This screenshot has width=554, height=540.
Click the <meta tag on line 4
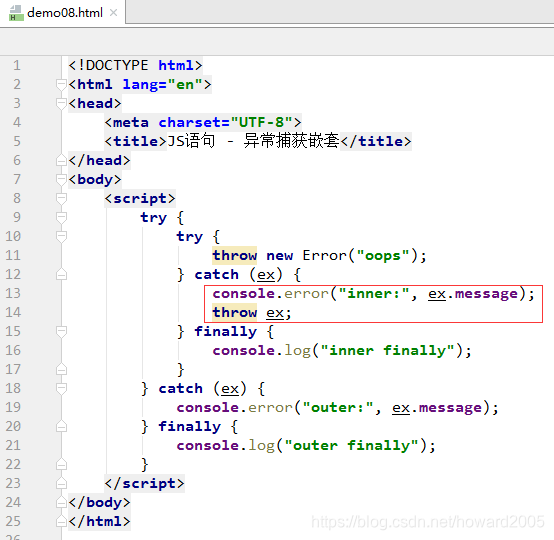(126, 122)
